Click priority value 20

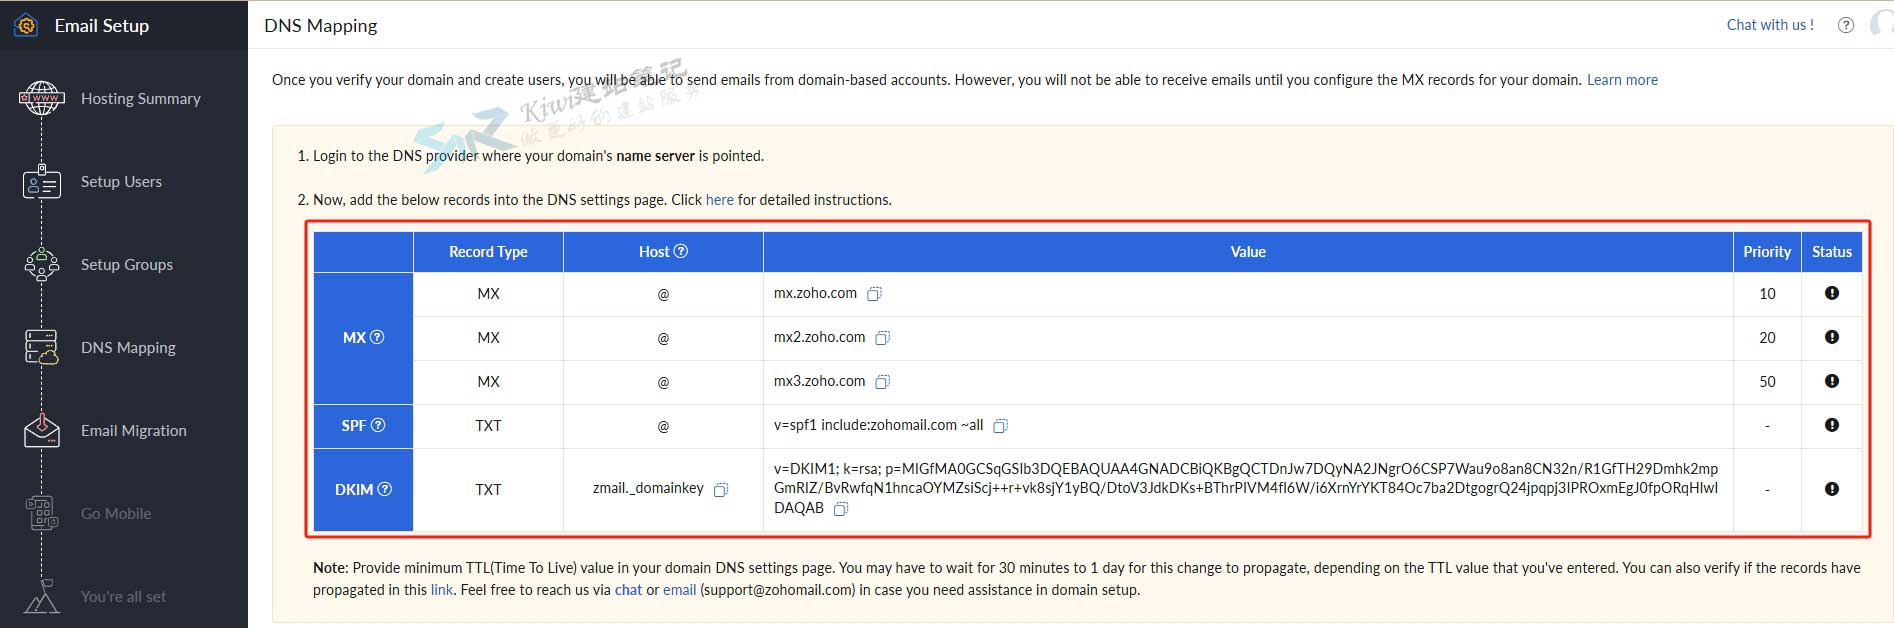(1767, 338)
